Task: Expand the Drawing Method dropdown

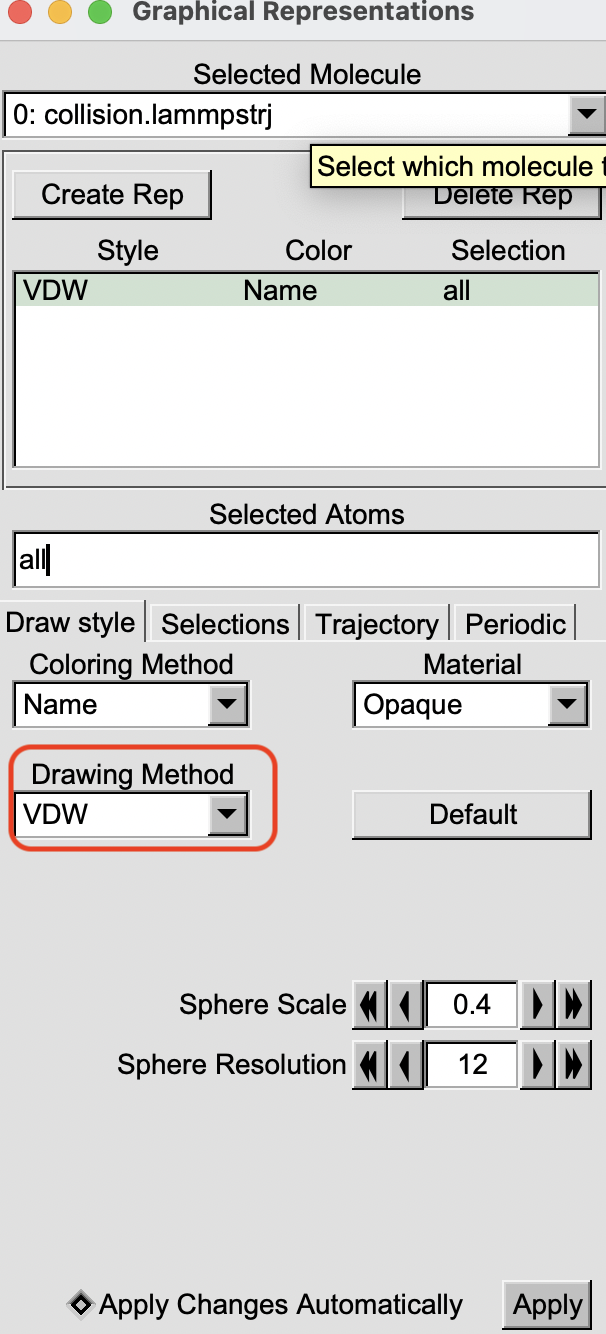Action: click(228, 815)
